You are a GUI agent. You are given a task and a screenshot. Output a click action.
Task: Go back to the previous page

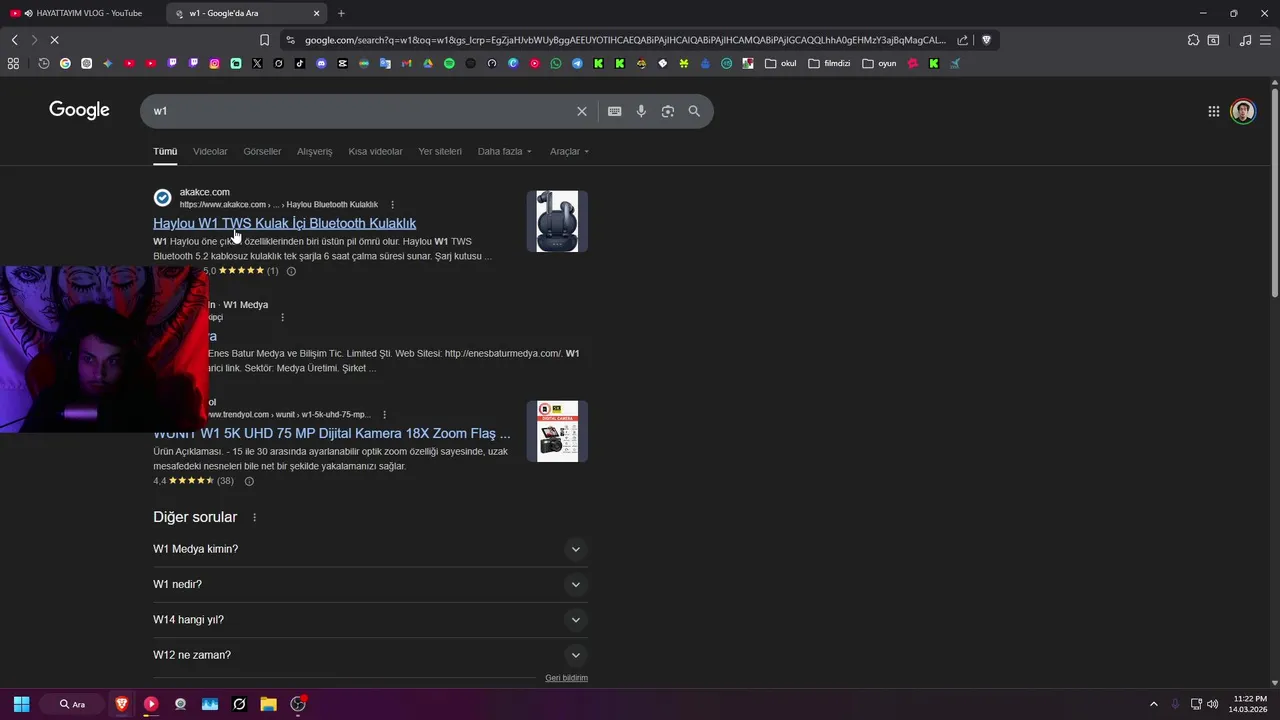coord(14,40)
